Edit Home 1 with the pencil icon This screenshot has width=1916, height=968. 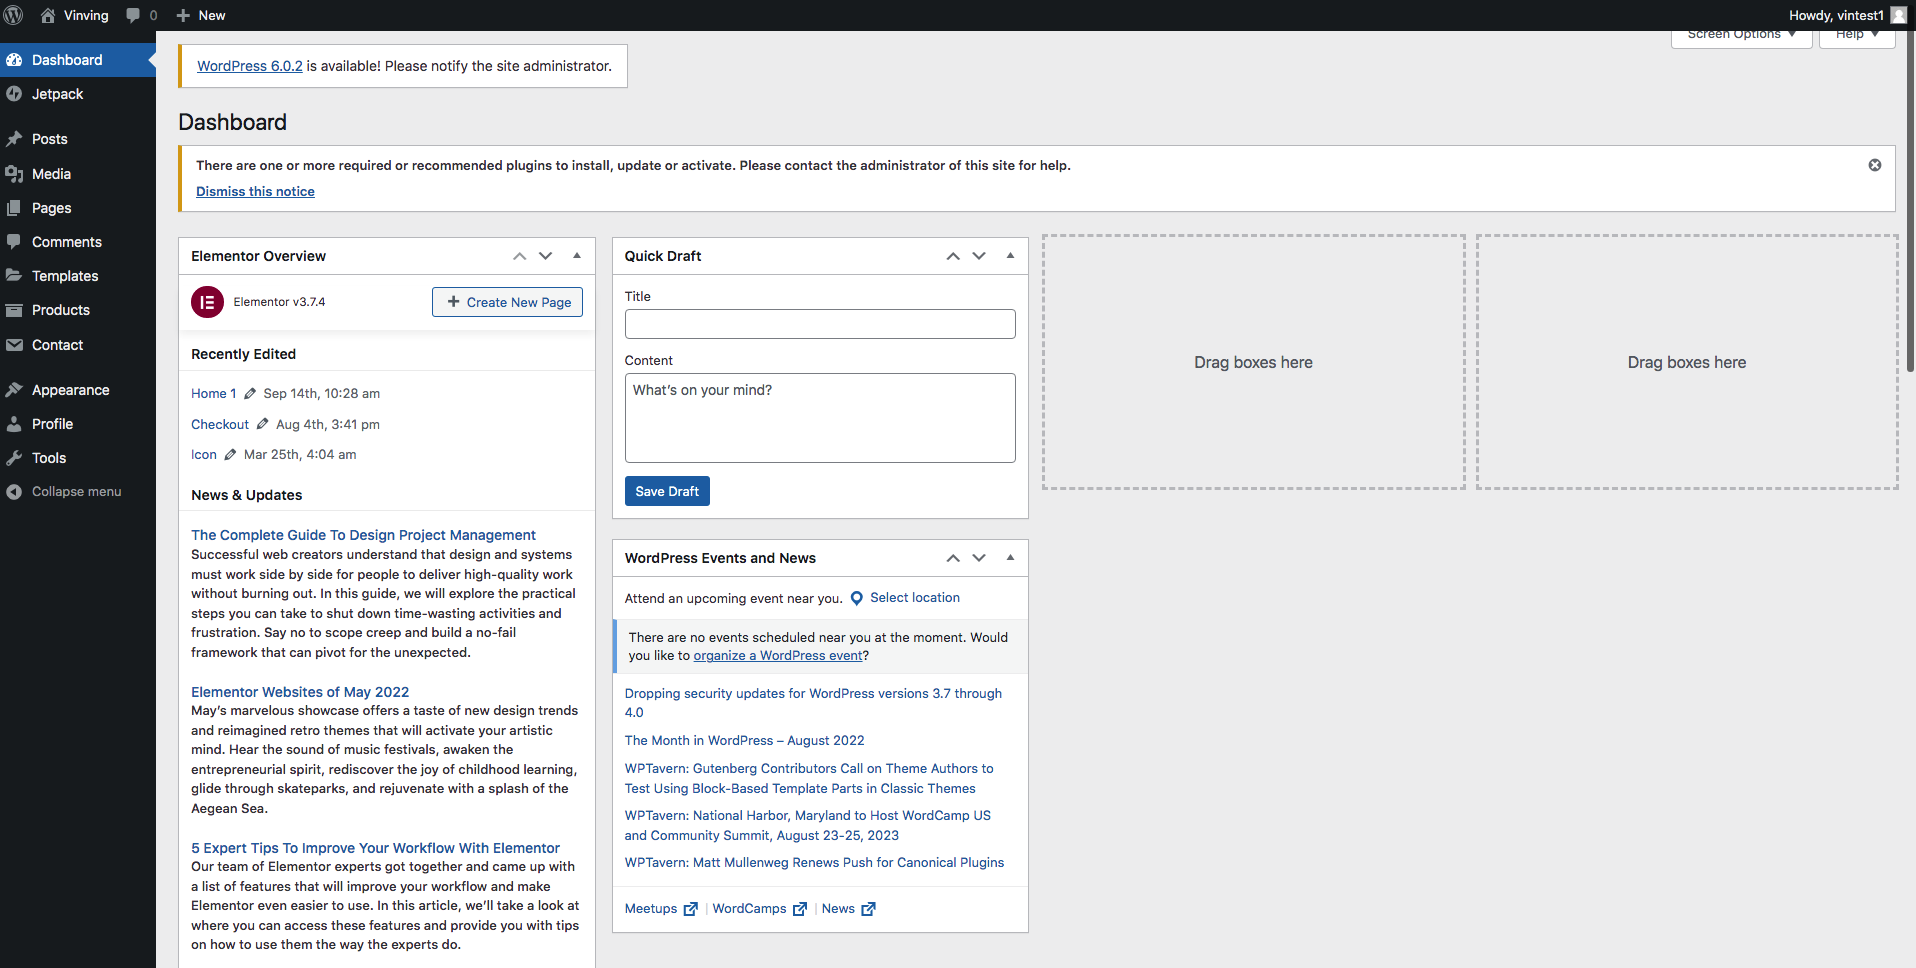[x=250, y=394]
